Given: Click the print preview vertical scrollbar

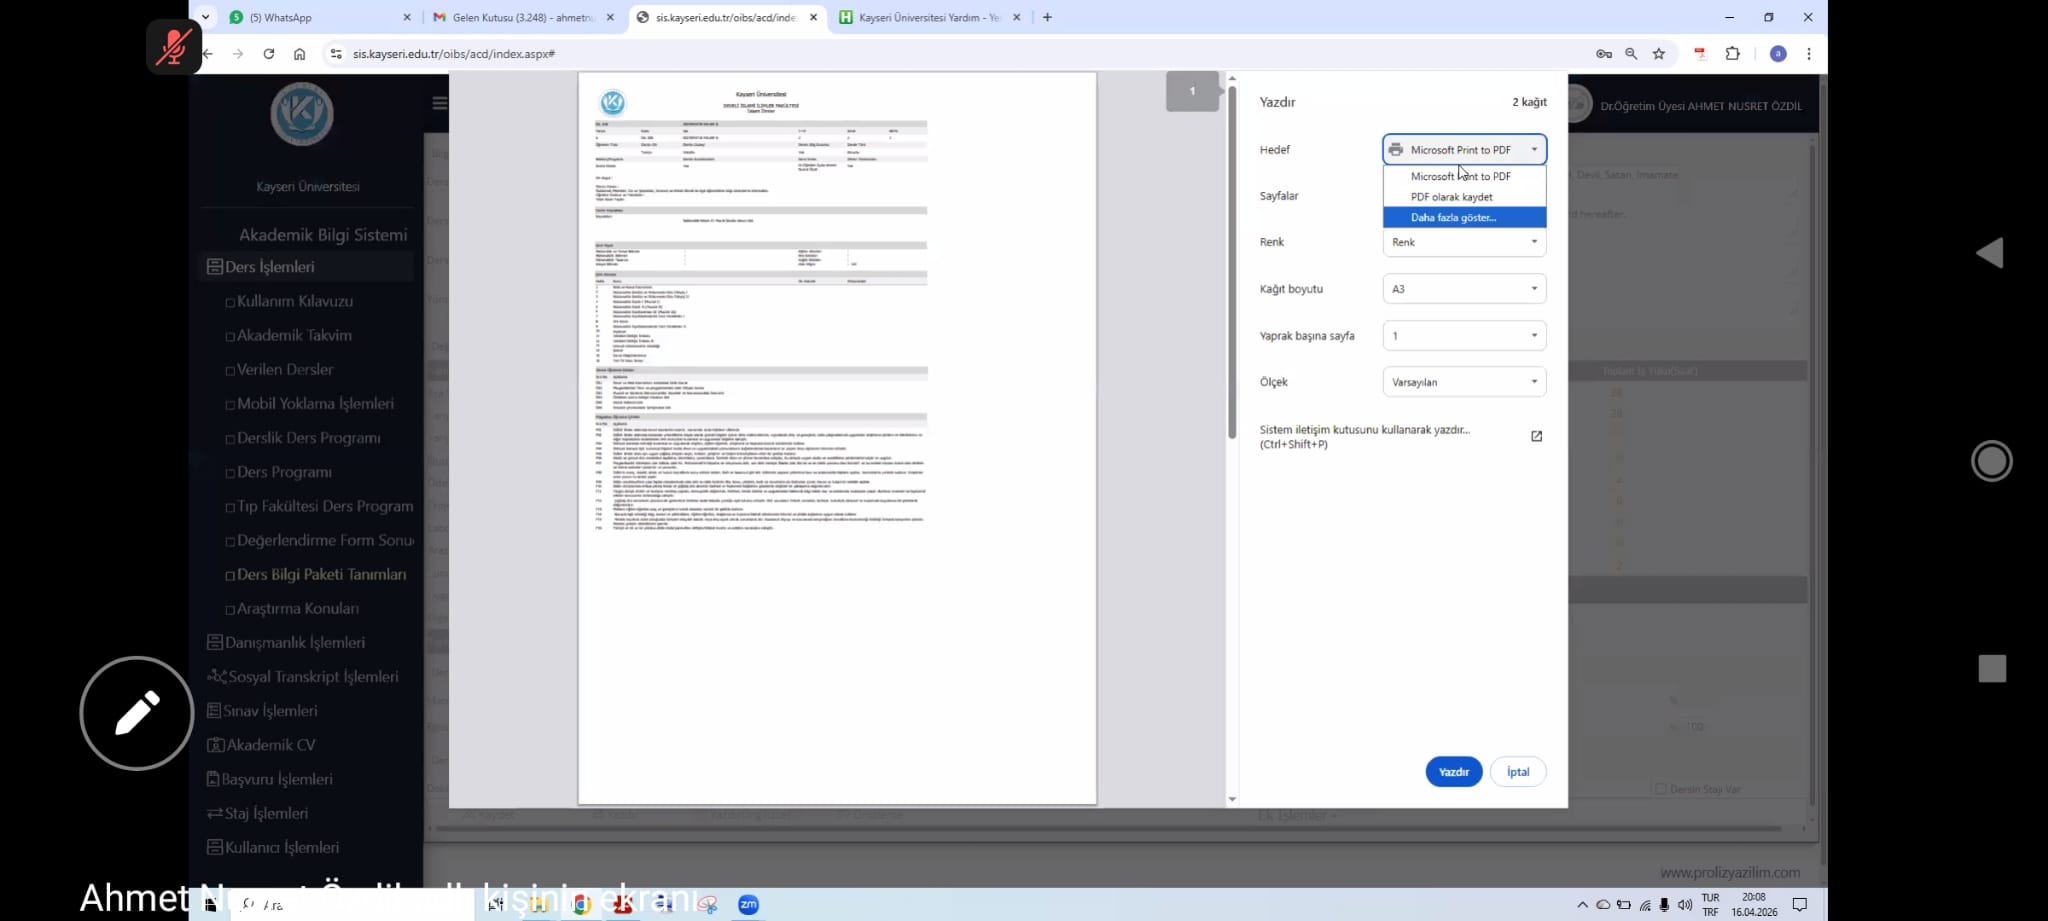Looking at the screenshot, I should point(1232,262).
